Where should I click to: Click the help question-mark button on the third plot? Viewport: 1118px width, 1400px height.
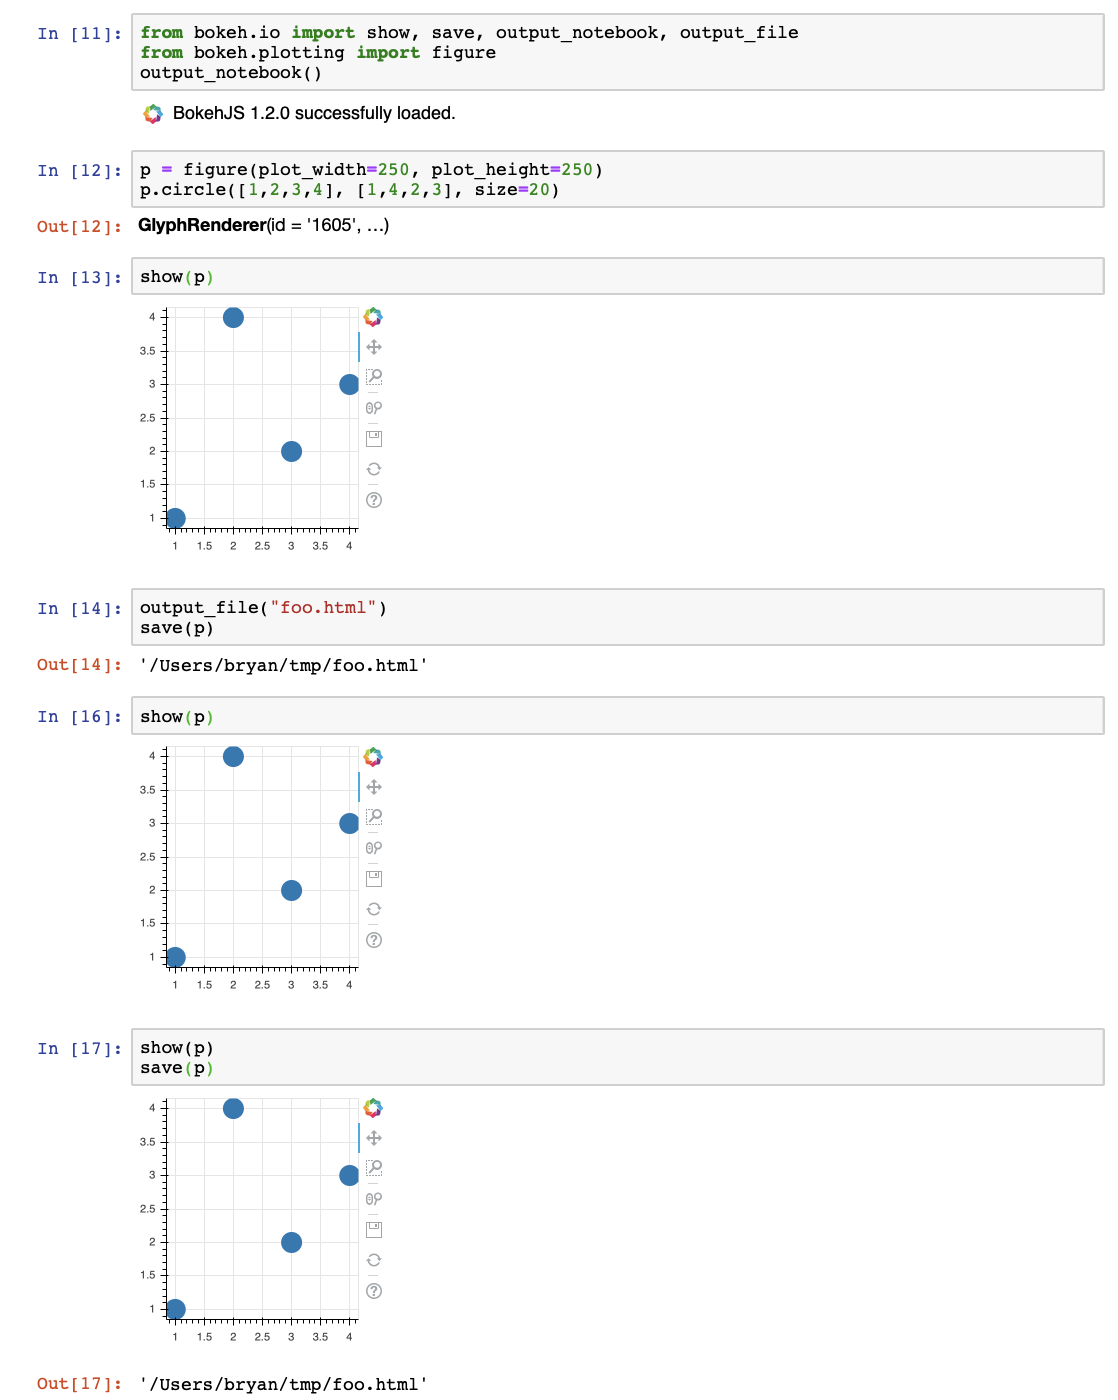(x=375, y=1291)
